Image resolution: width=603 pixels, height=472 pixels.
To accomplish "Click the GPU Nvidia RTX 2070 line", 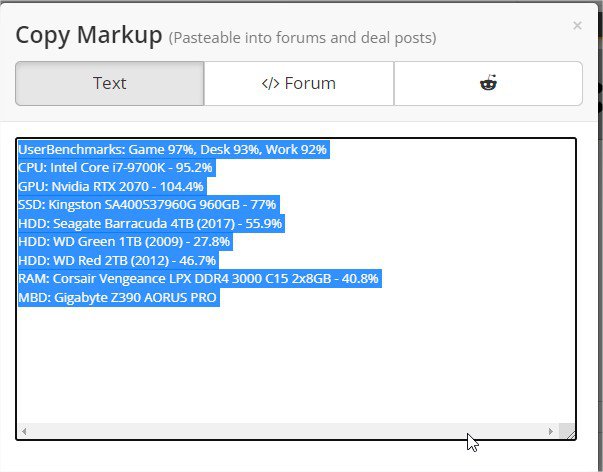I will click(x=111, y=187).
